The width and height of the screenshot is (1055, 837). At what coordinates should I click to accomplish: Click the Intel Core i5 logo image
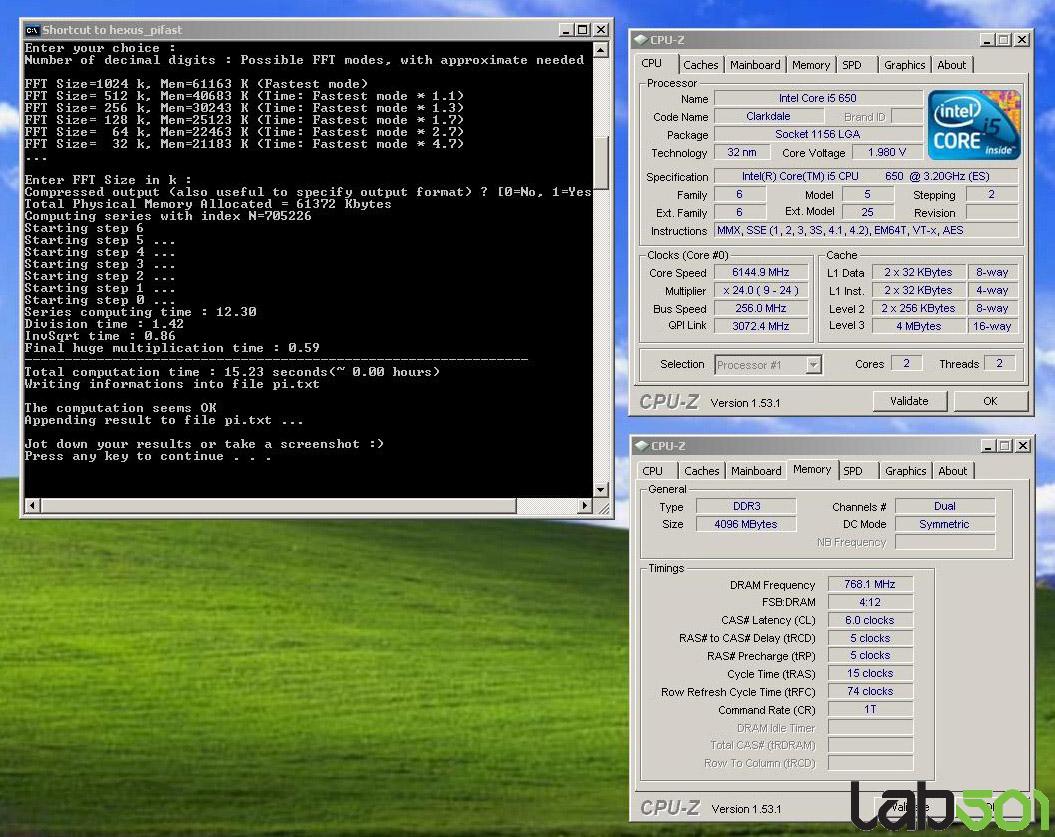(974, 125)
